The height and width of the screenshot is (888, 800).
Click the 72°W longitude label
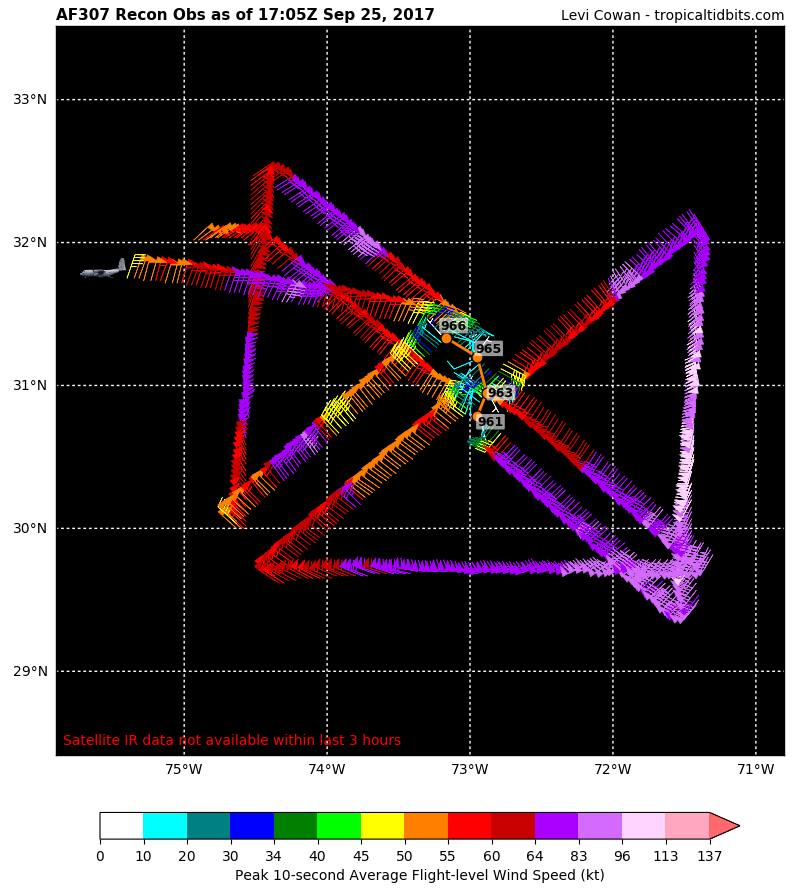tap(613, 770)
